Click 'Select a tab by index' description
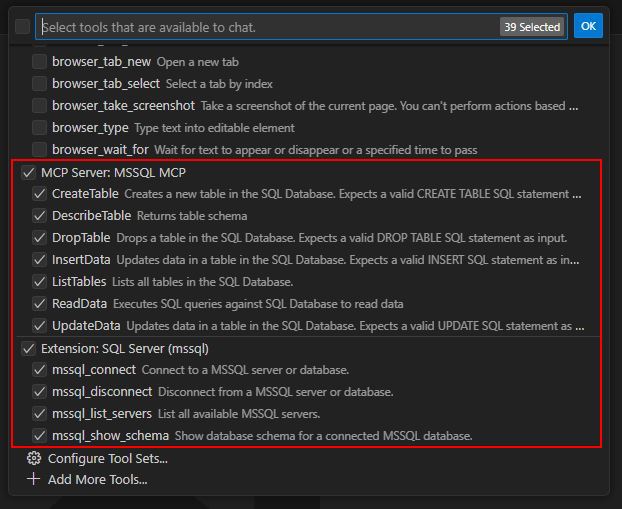 coord(219,84)
